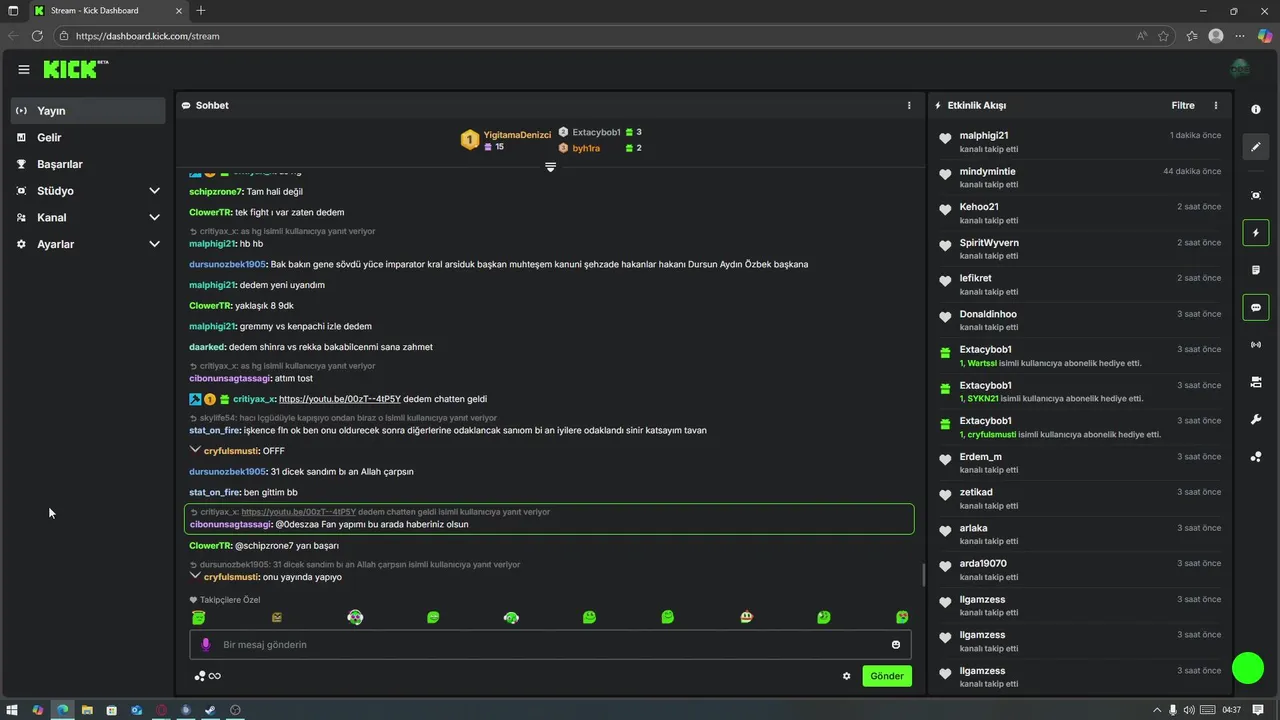This screenshot has height=720, width=1280.
Task: Open the Windows Start menu
Action: point(13,710)
